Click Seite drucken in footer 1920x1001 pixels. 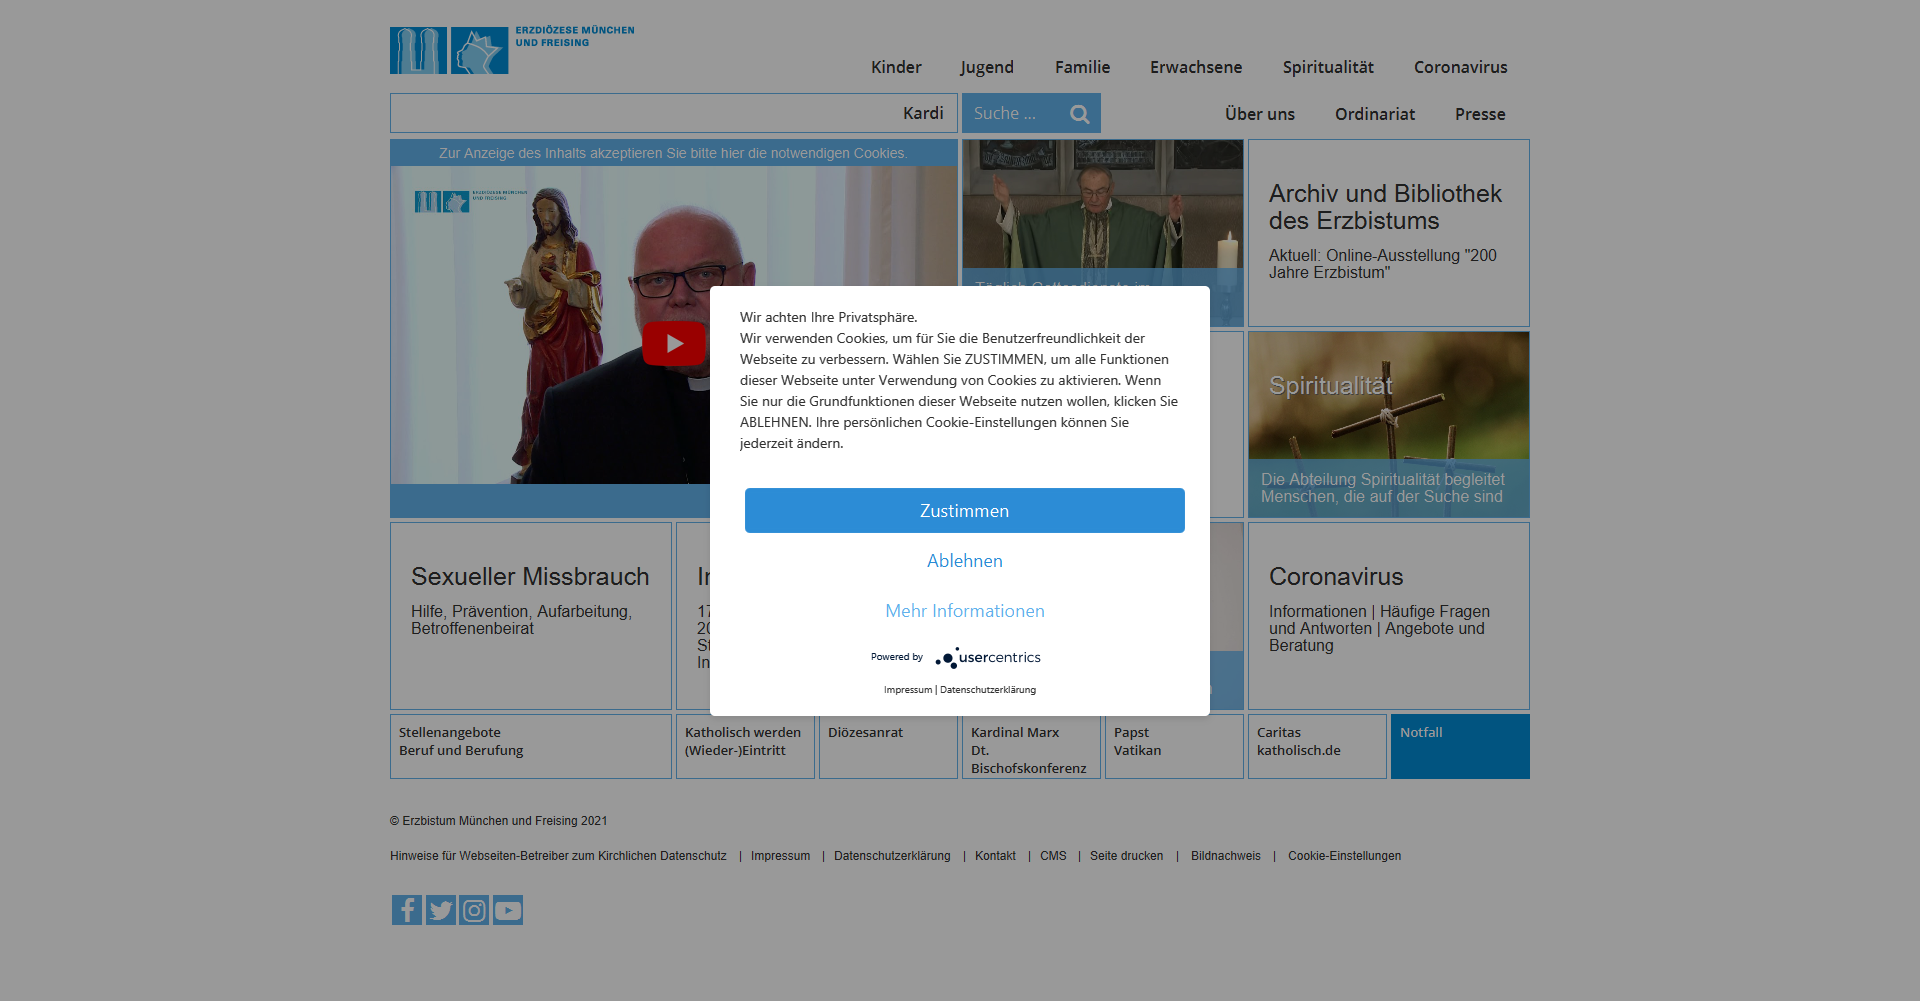pos(1126,856)
